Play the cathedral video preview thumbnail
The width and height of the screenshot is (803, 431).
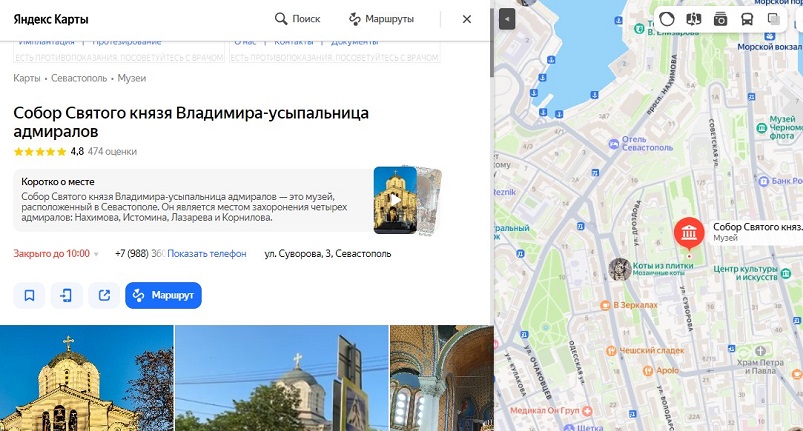pos(395,200)
